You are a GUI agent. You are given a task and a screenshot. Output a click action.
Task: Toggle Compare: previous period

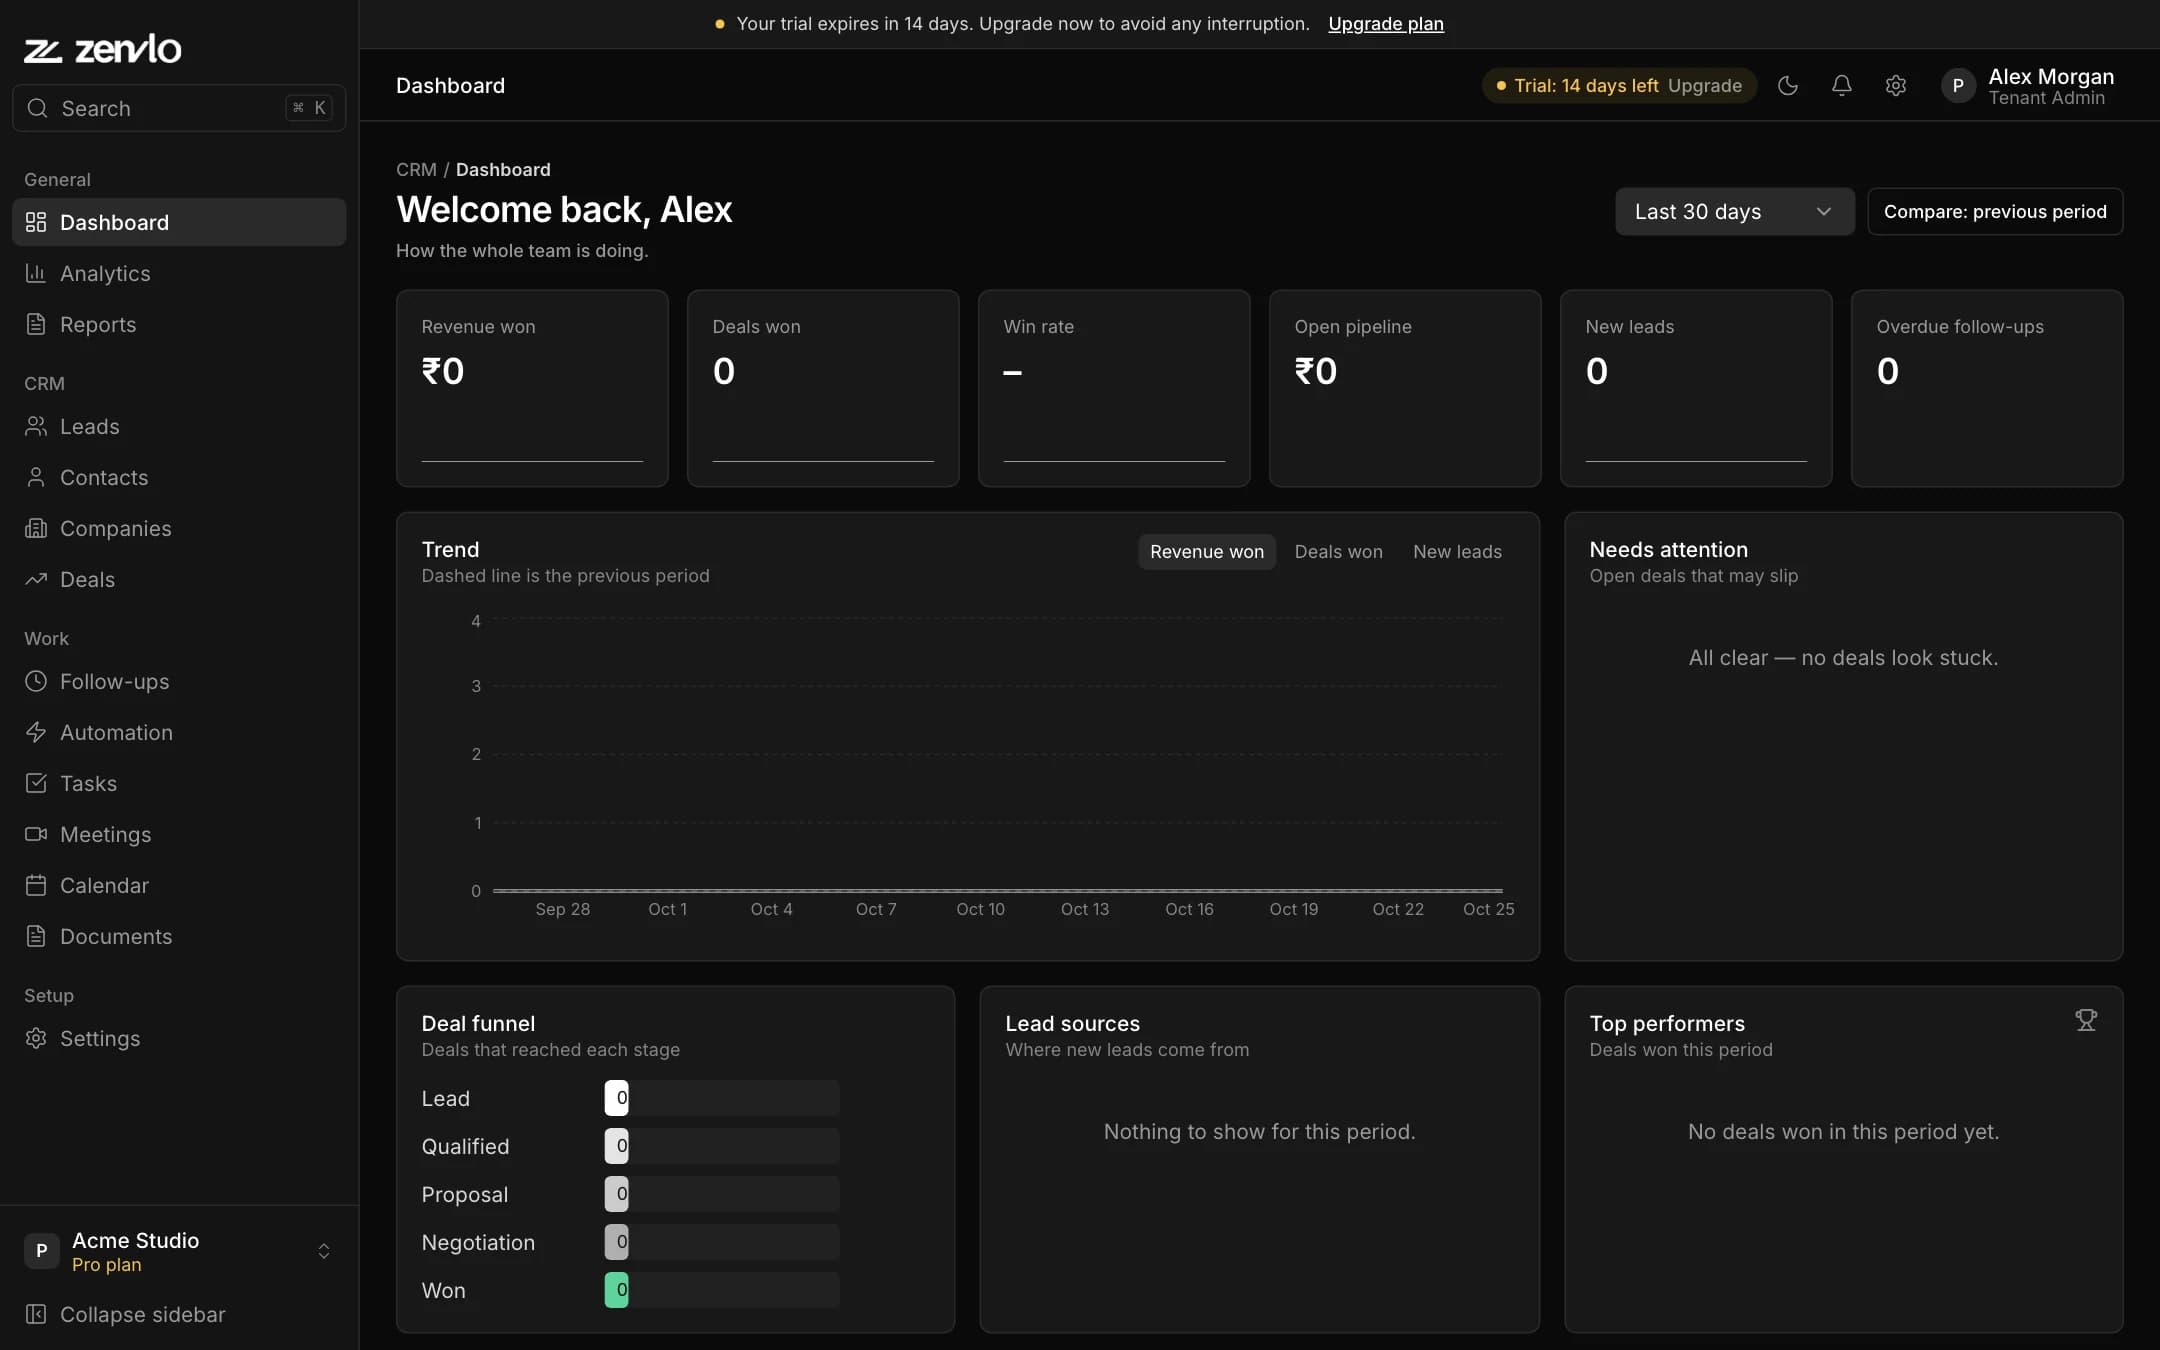1995,212
